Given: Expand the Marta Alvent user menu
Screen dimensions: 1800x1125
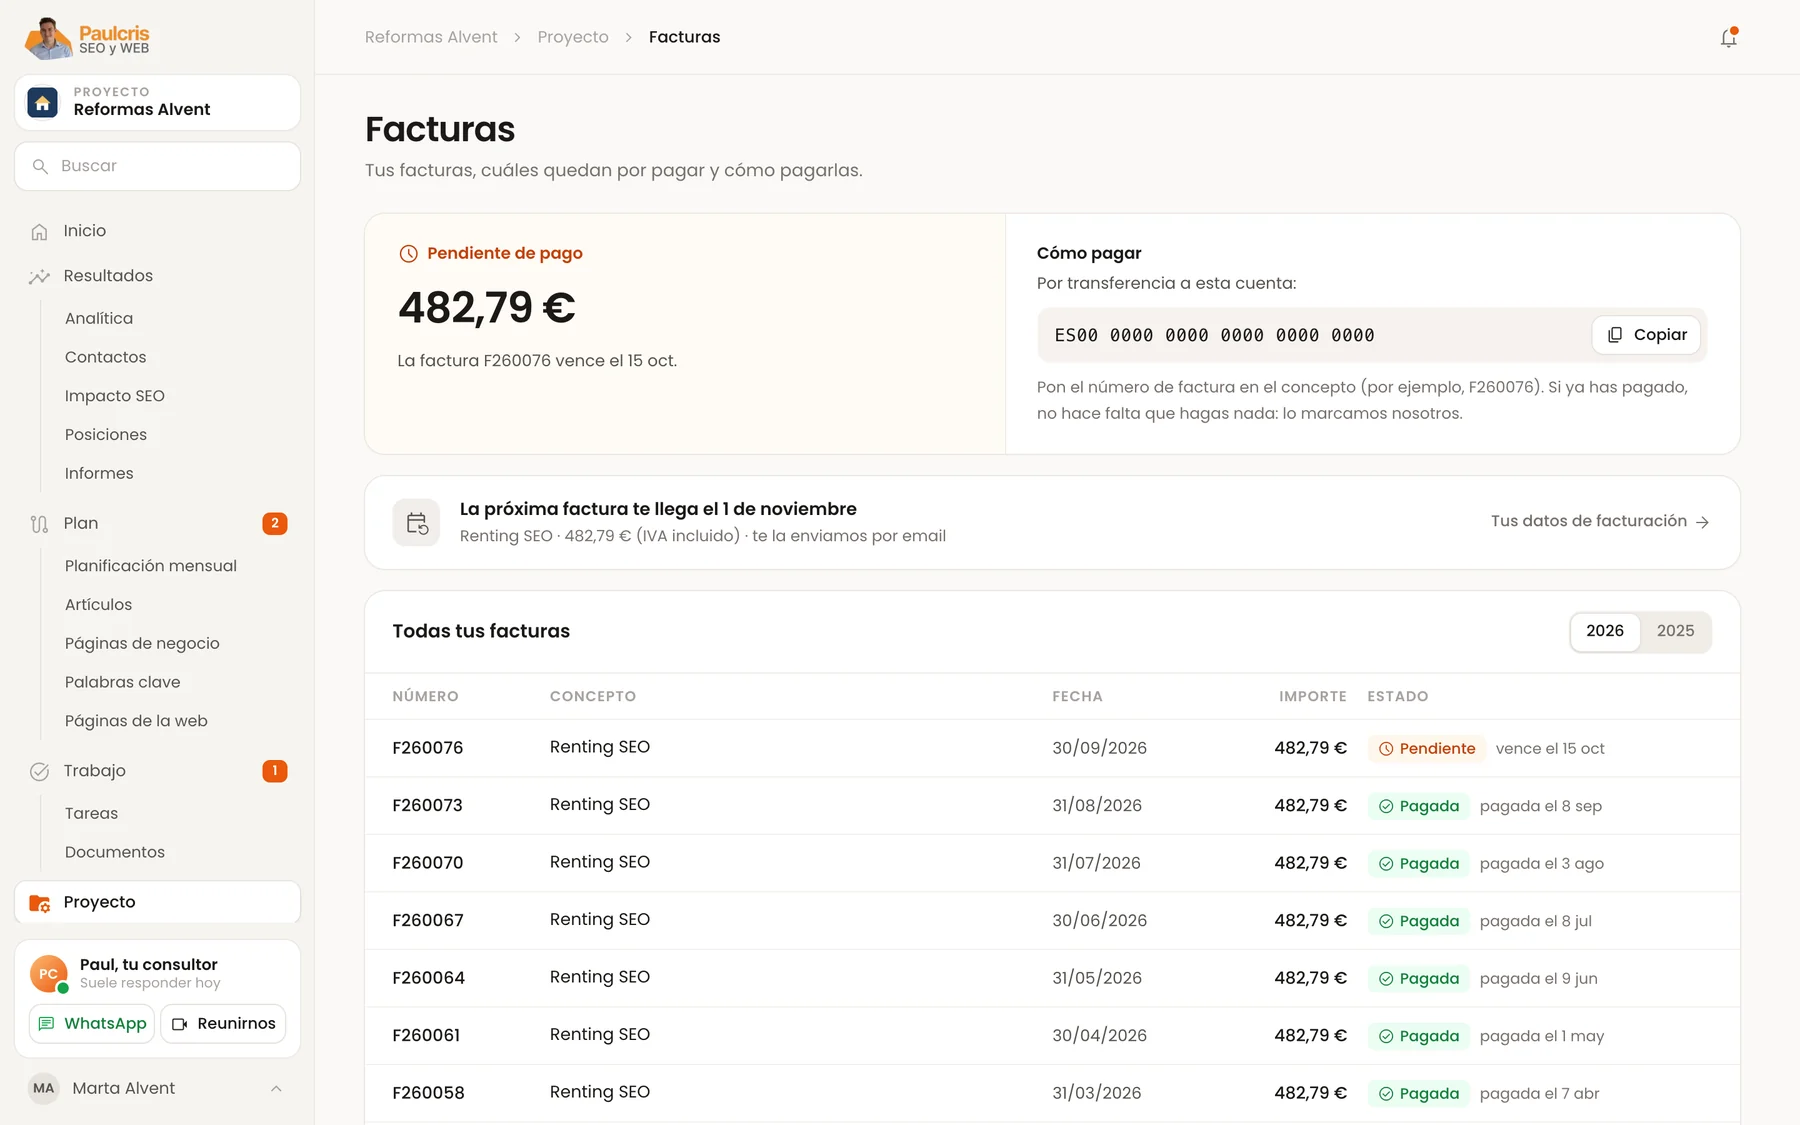Looking at the screenshot, I should pos(157,1088).
